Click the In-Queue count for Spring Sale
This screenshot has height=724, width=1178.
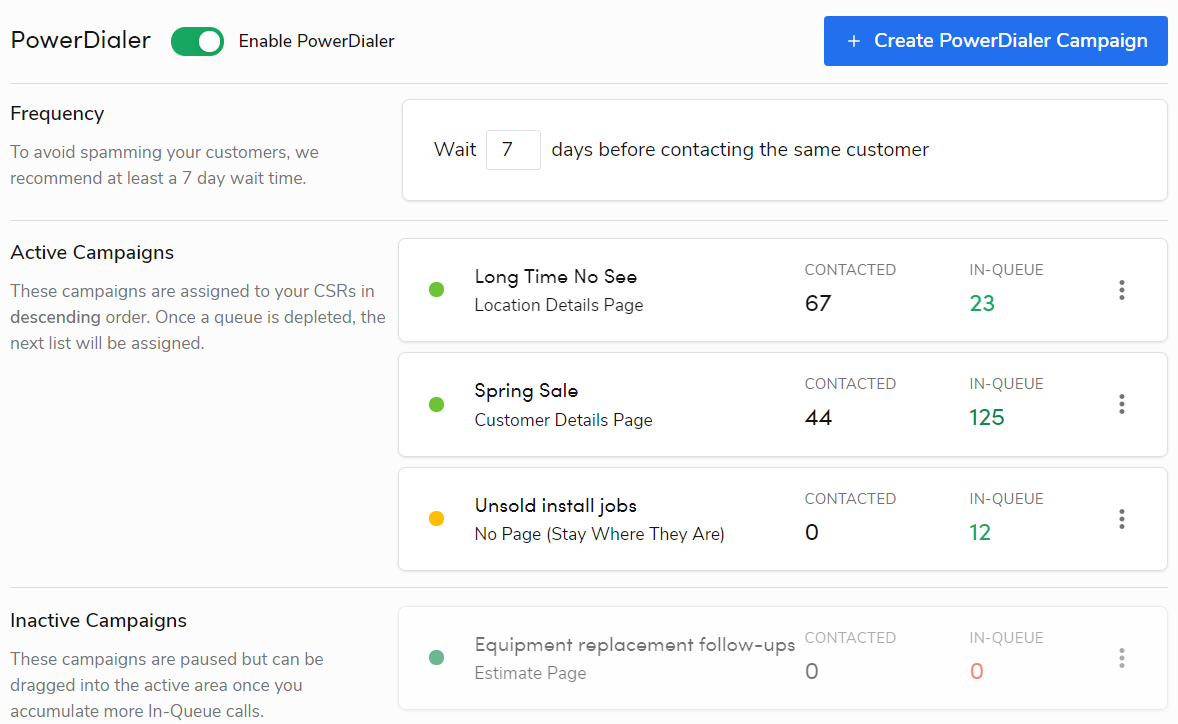pyautogui.click(x=987, y=417)
